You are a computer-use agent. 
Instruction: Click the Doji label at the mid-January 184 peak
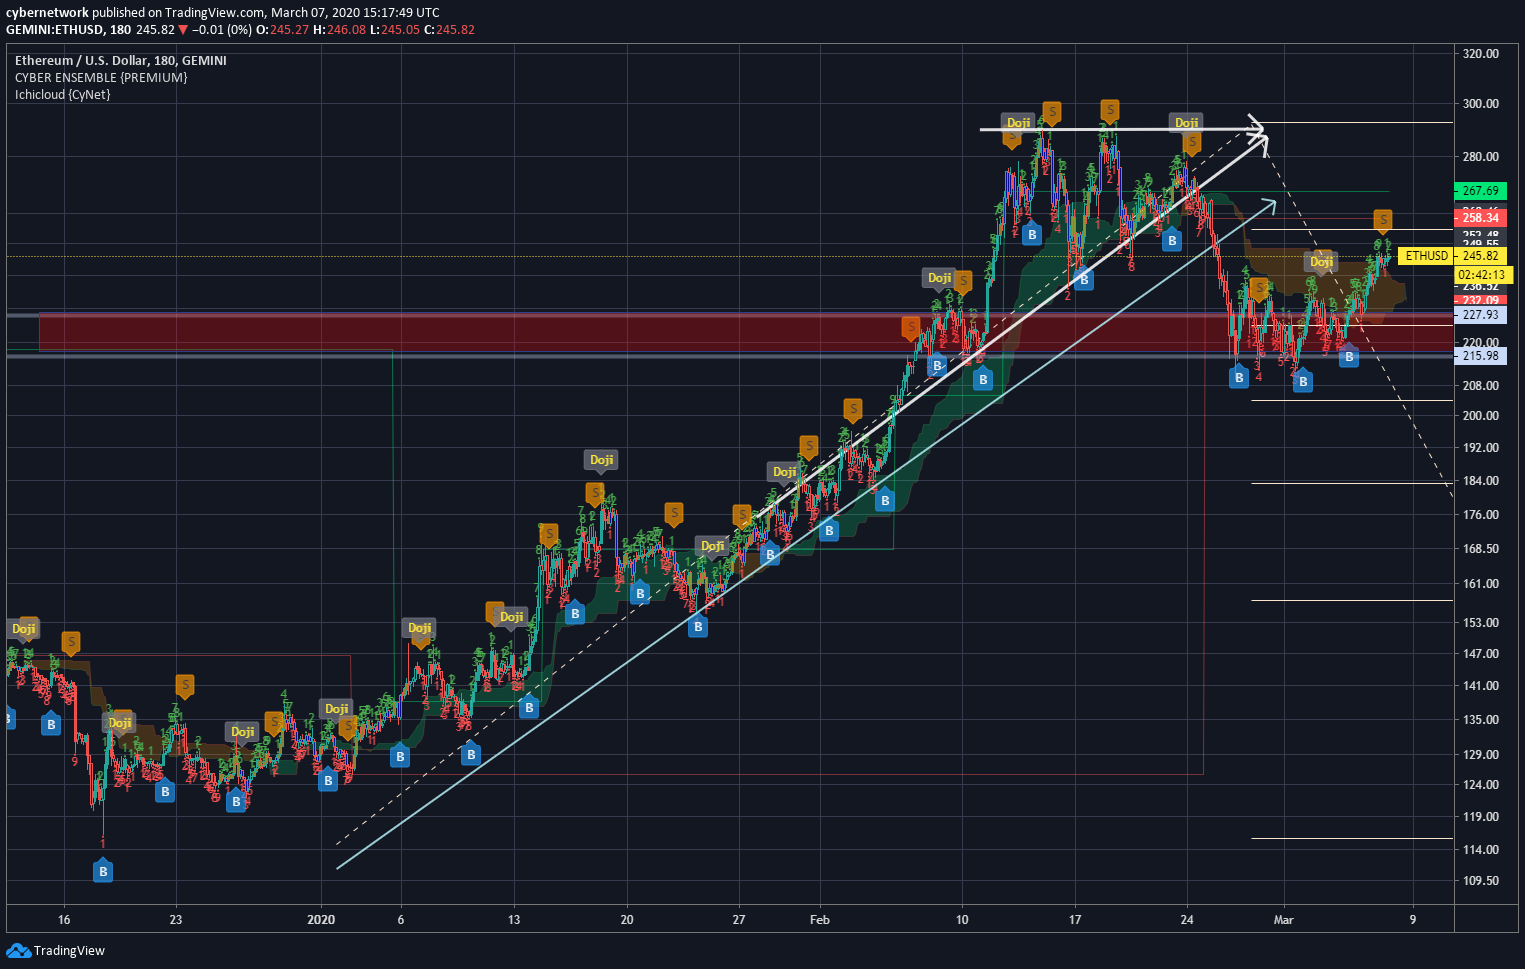601,460
